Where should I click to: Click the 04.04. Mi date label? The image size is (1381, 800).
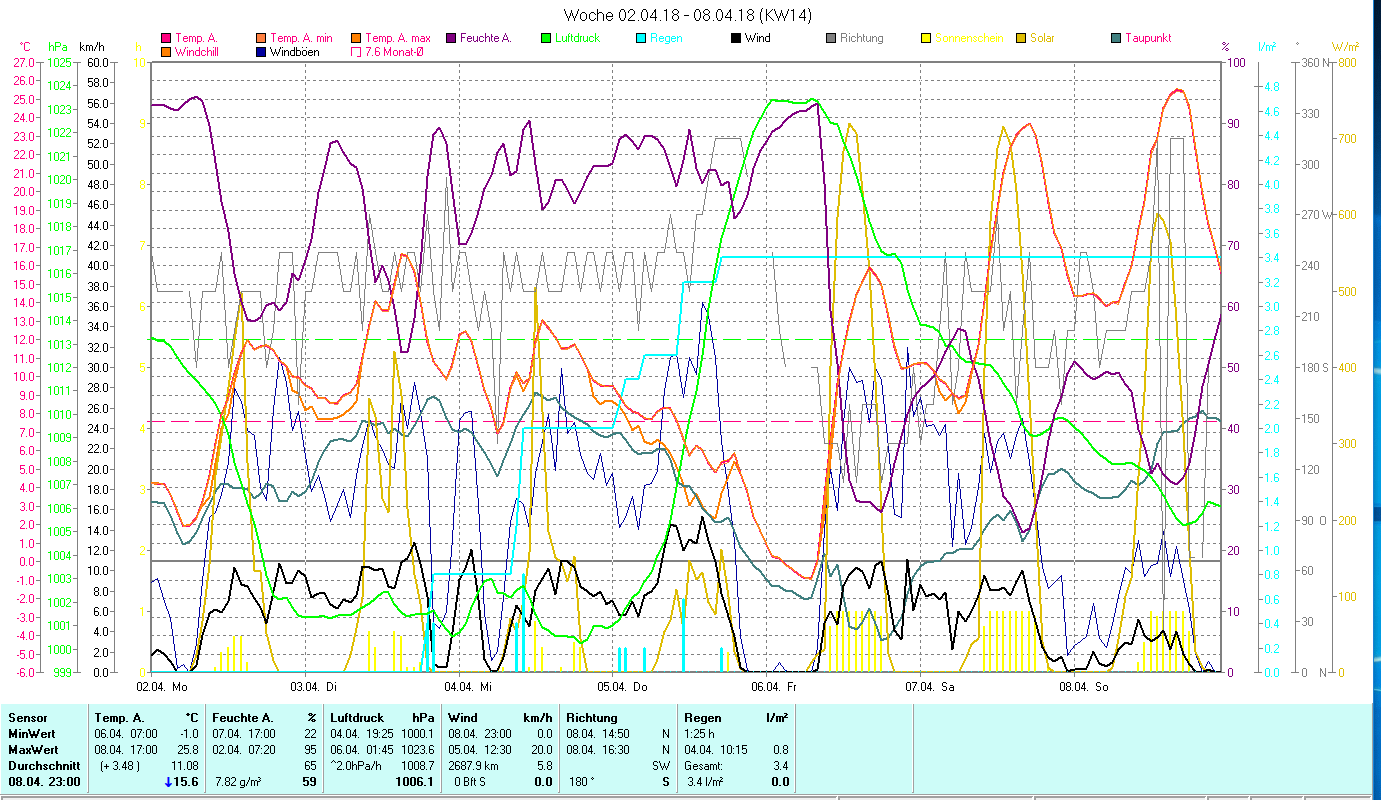469,687
